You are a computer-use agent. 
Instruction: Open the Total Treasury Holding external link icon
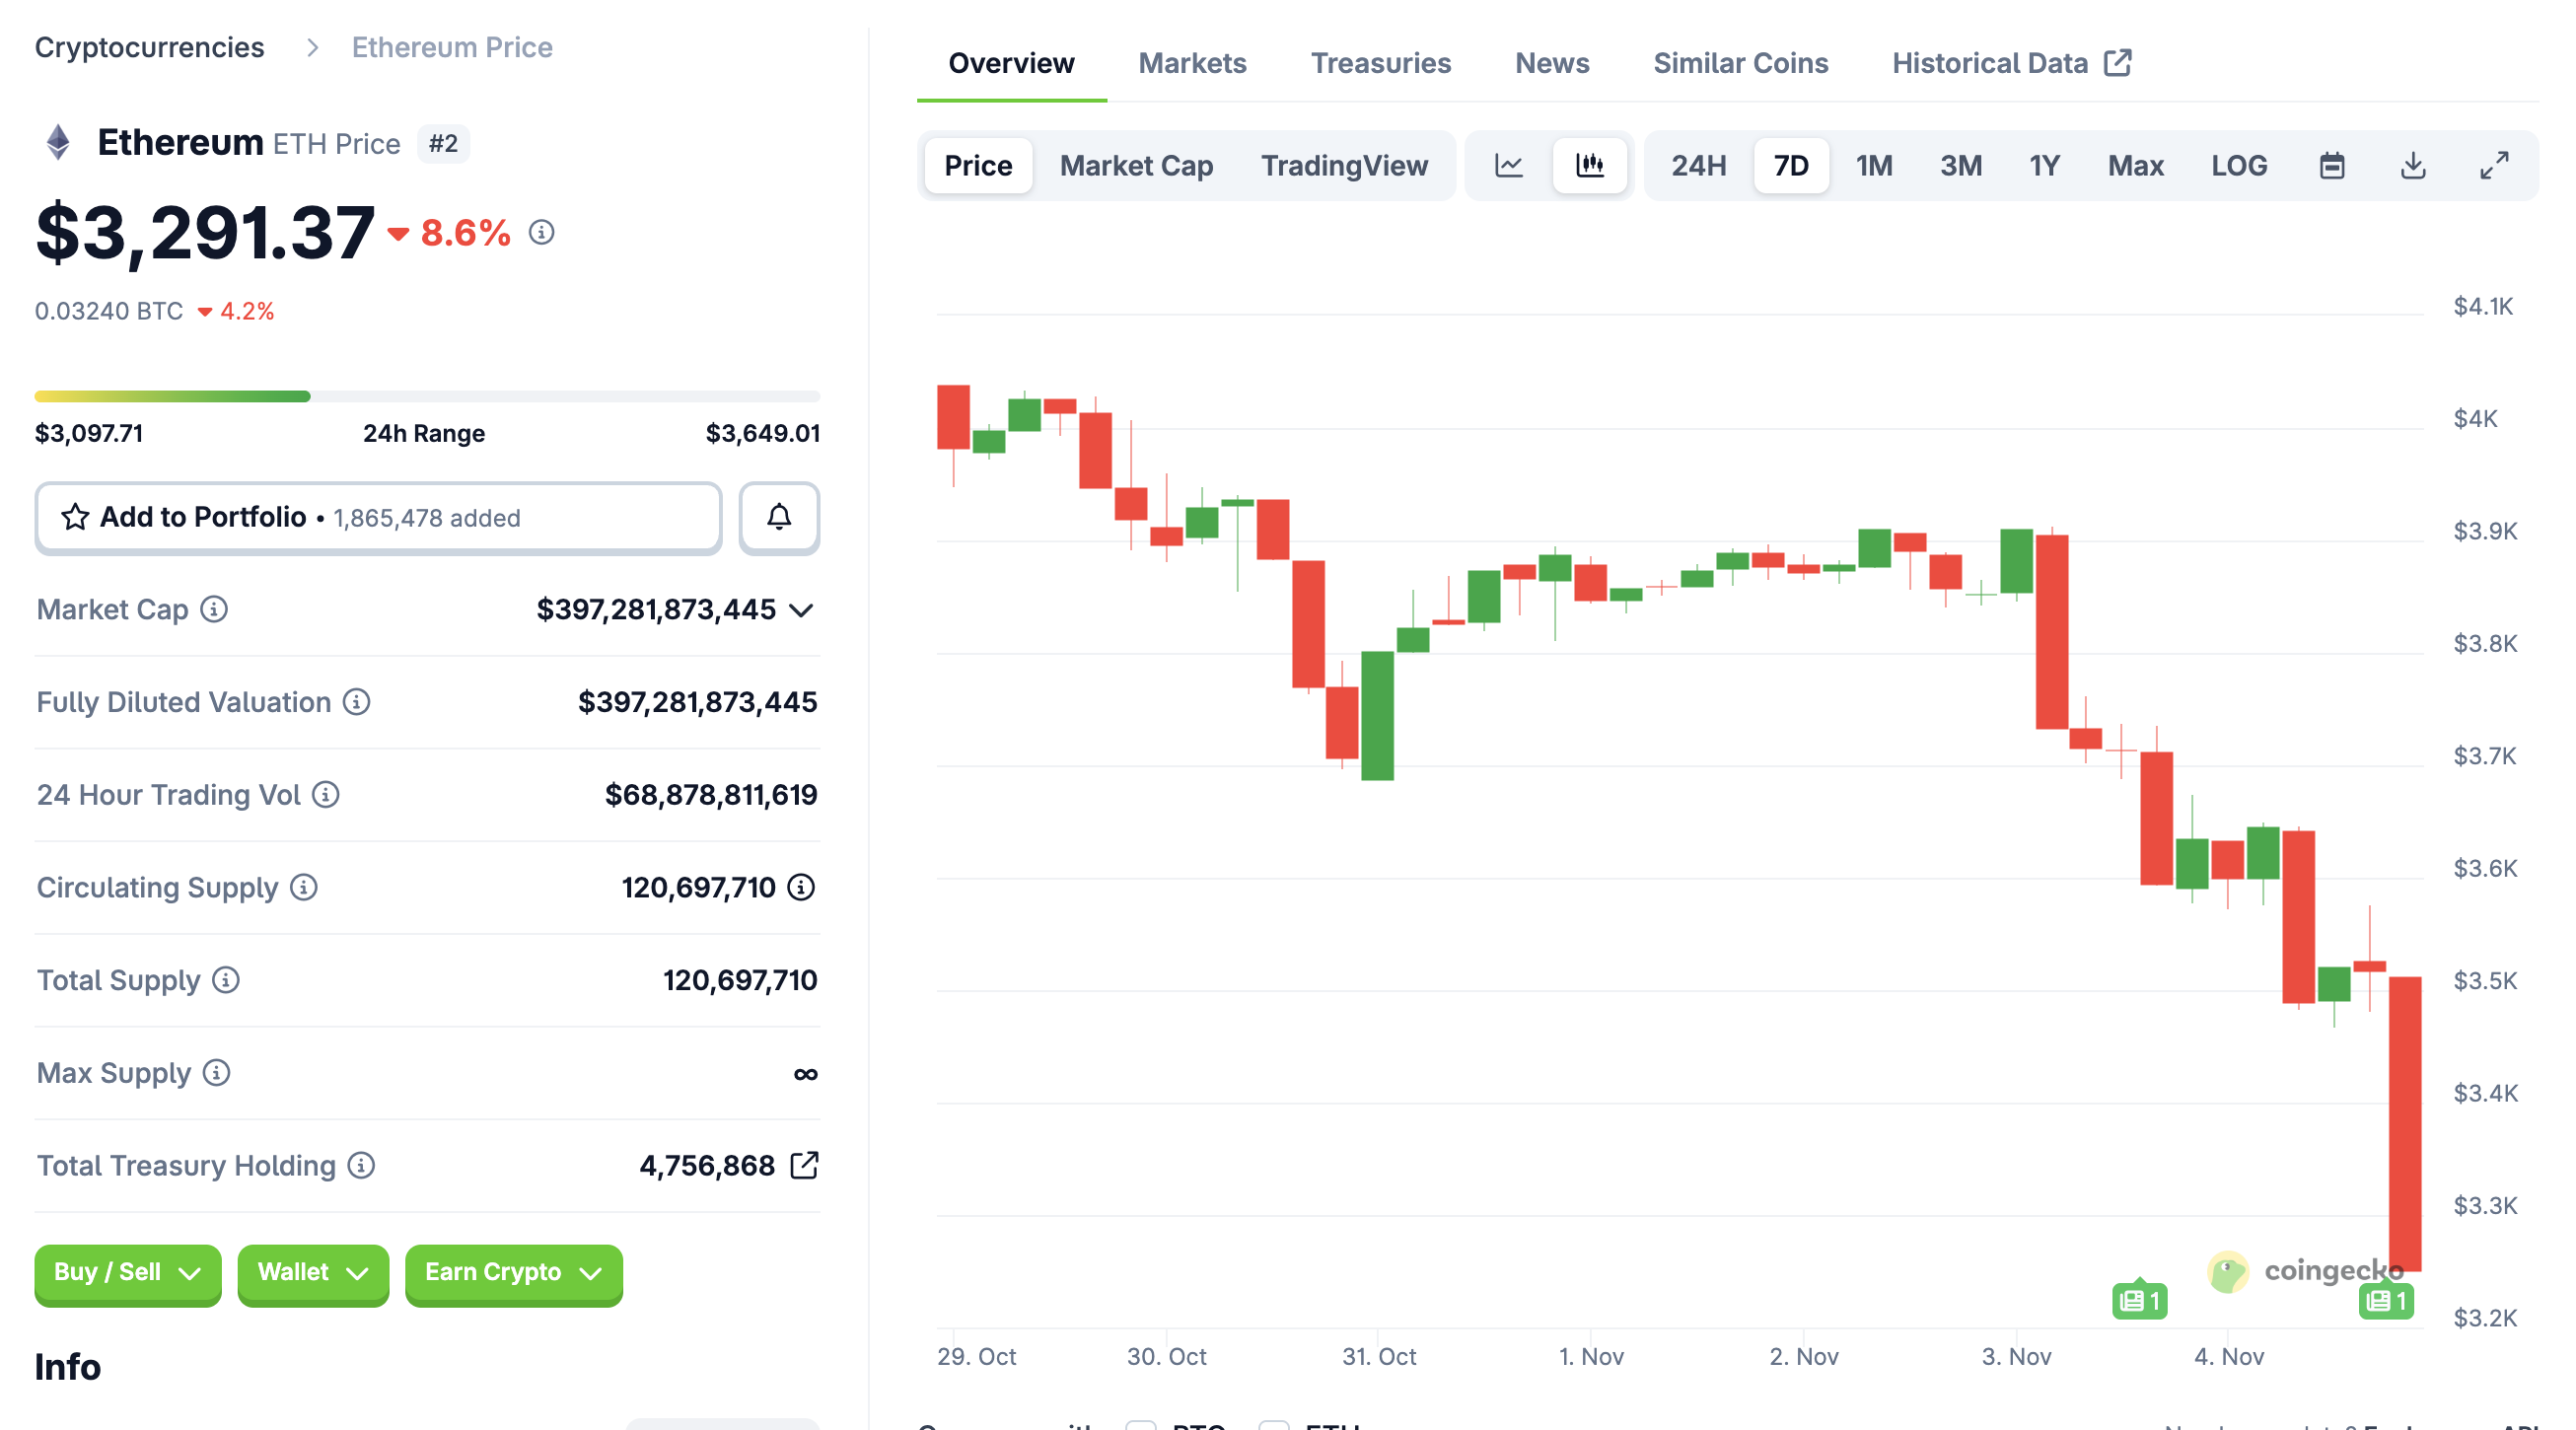tap(804, 1165)
